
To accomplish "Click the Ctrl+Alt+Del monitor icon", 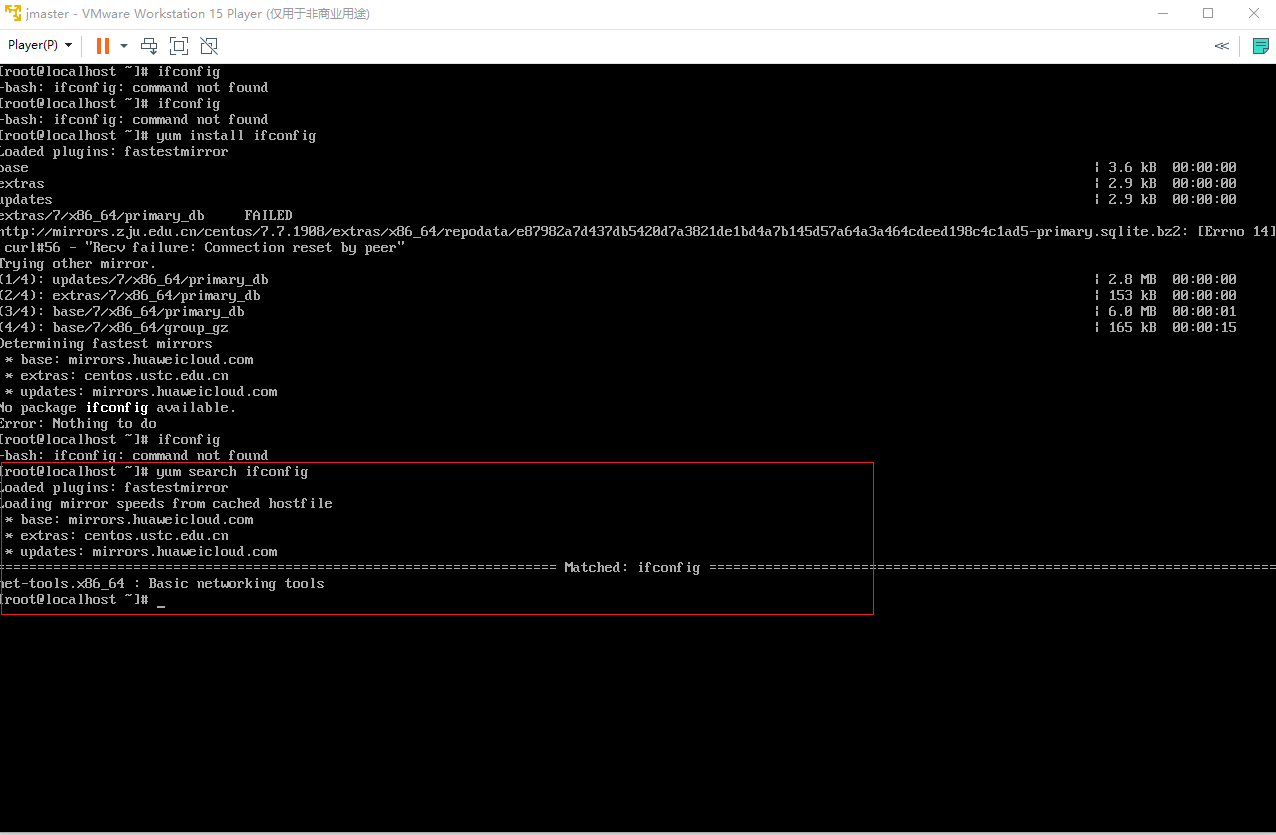I will 148,45.
